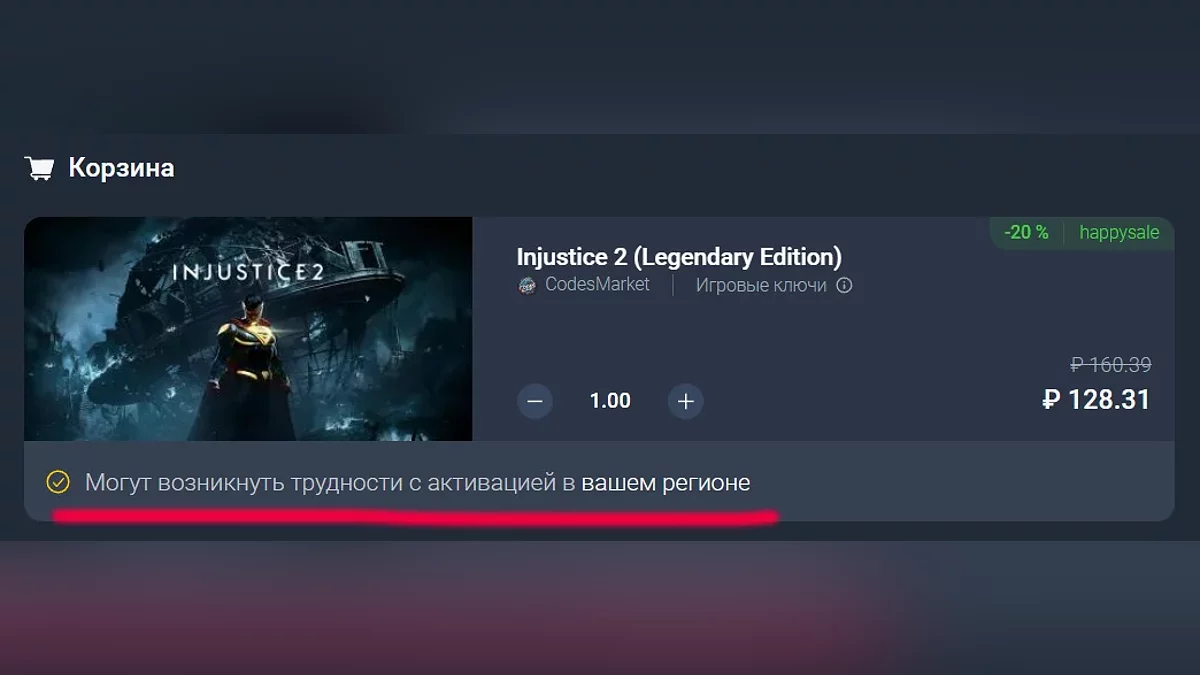Decrease quantity with the minus button
1200x675 pixels.
tap(535, 401)
